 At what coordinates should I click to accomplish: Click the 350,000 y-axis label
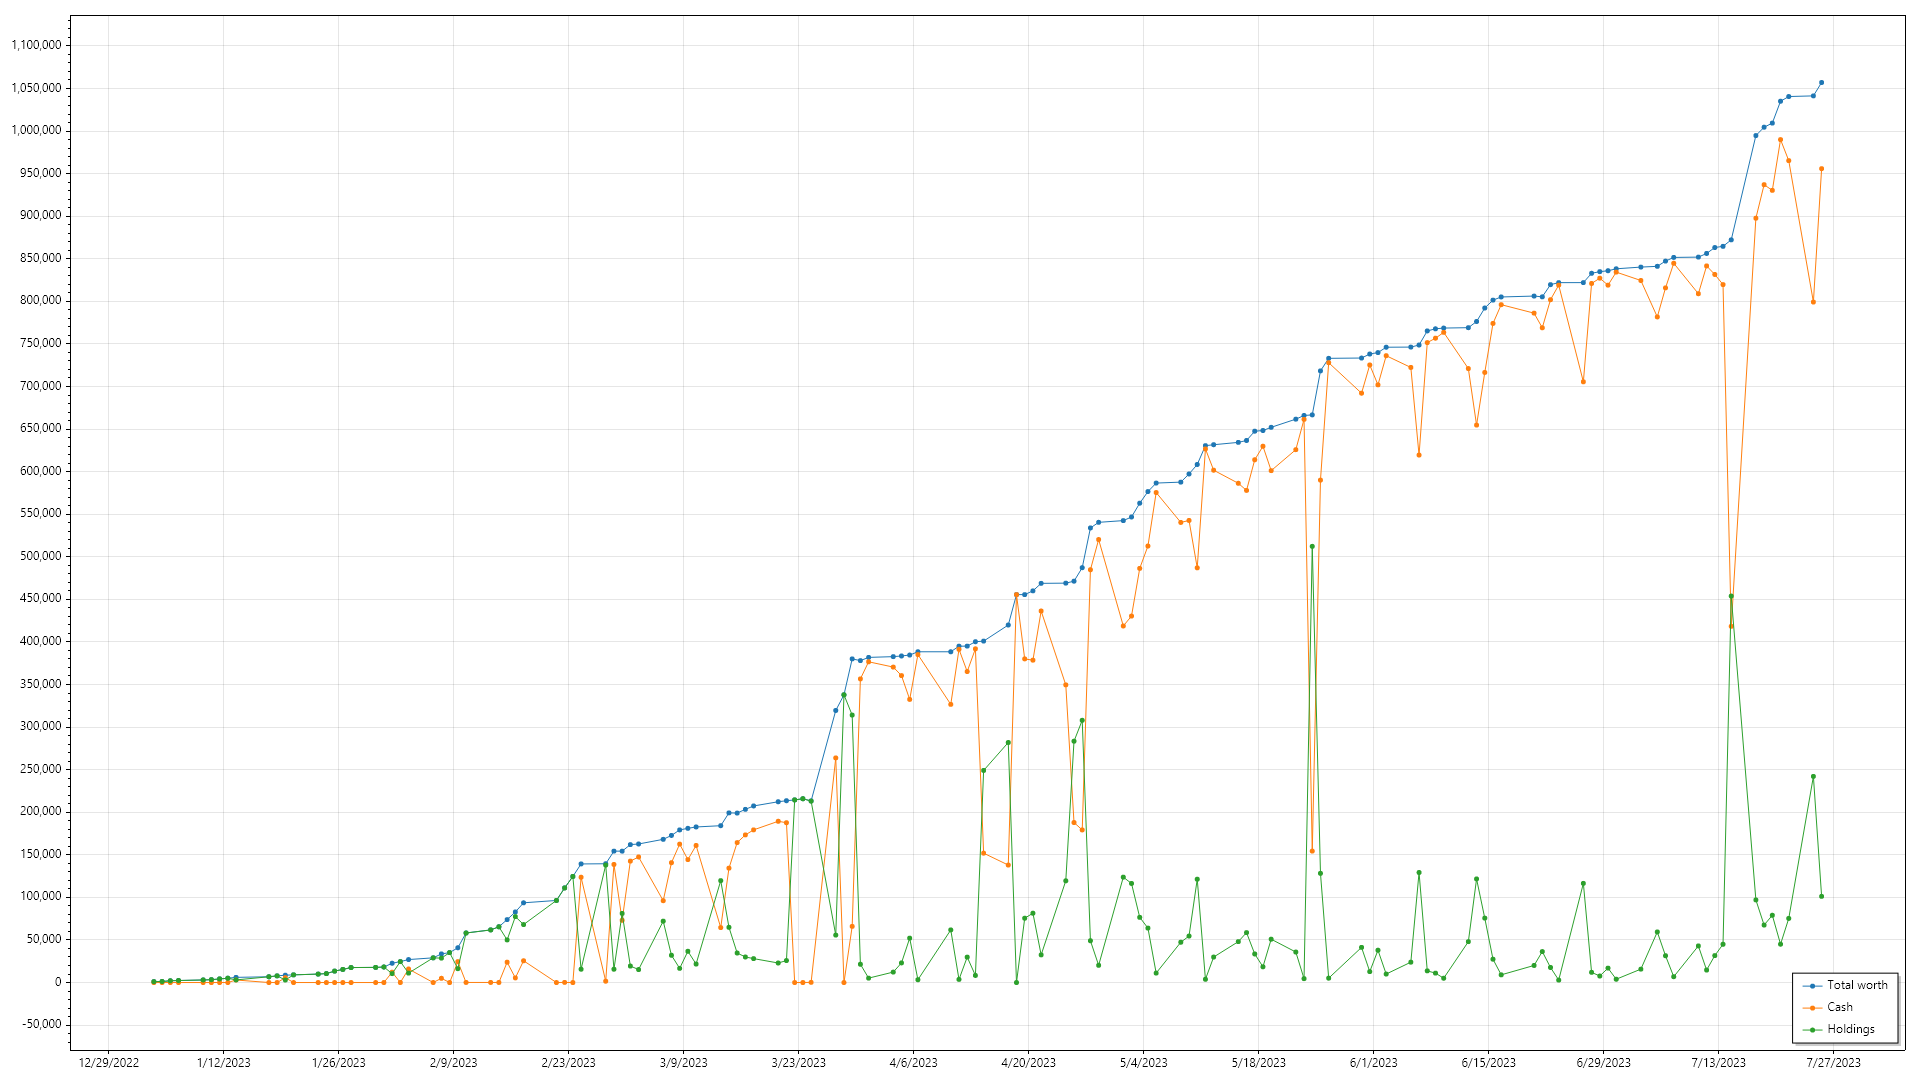point(40,684)
